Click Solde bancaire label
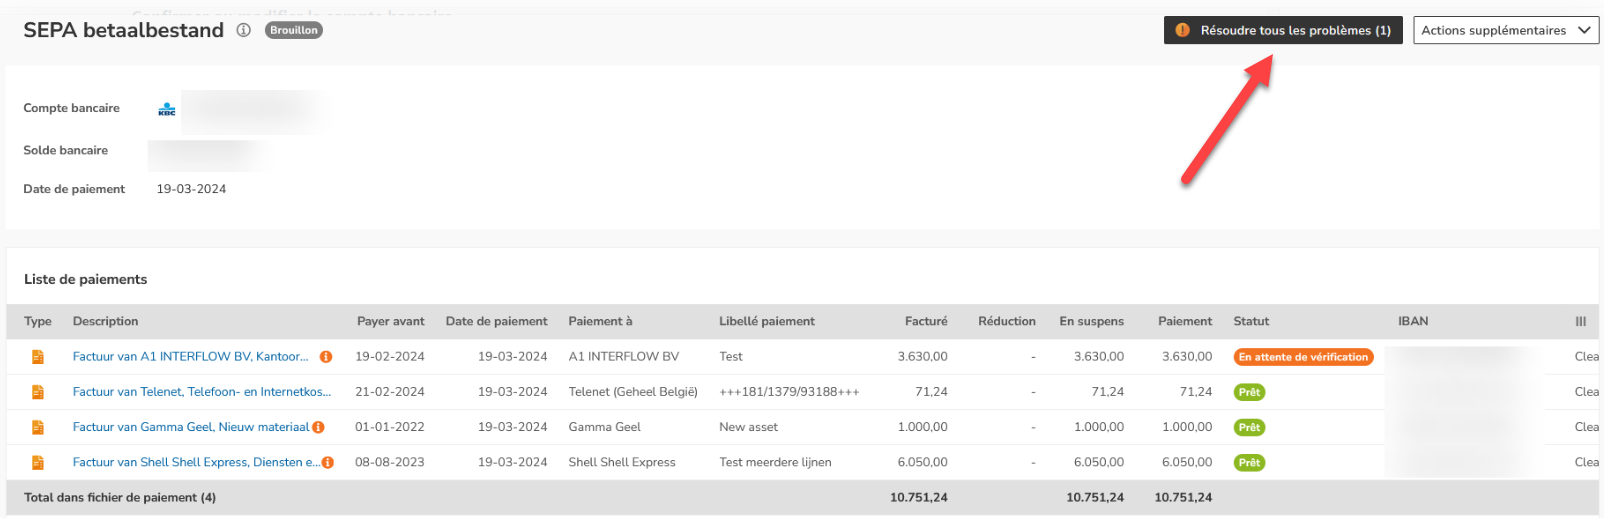 pos(65,150)
